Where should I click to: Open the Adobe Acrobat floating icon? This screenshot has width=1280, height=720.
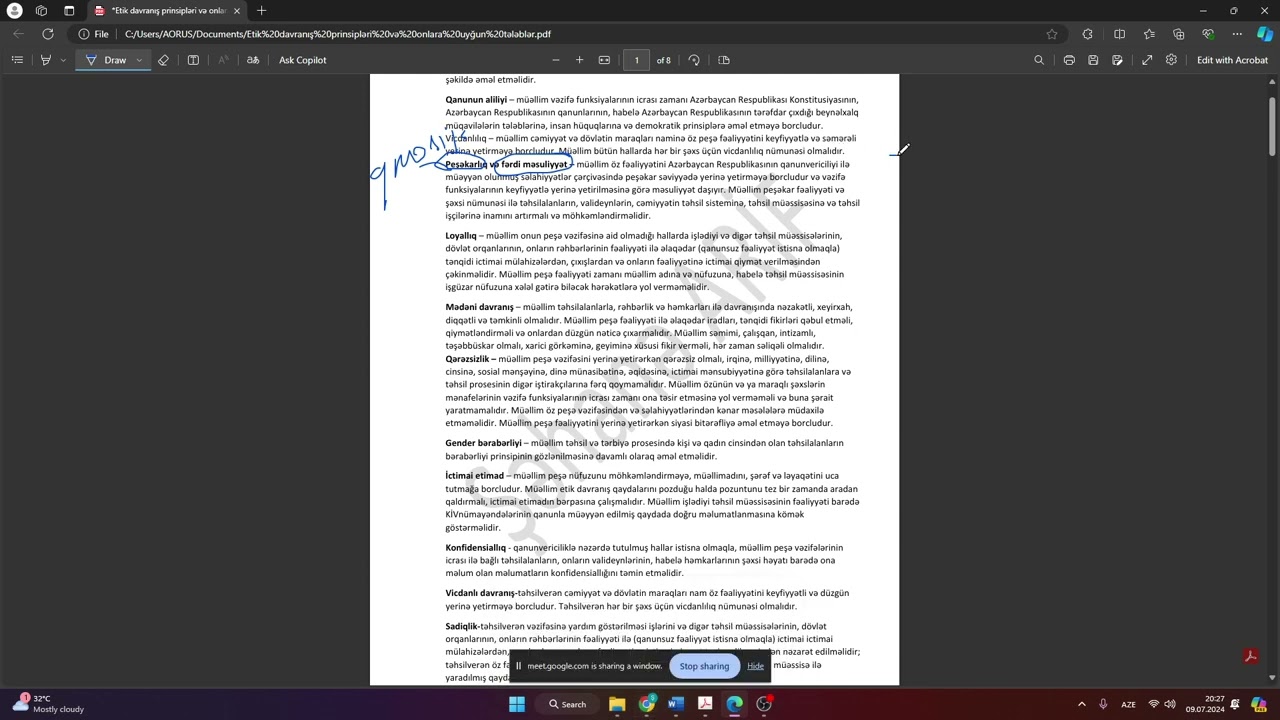(1250, 657)
